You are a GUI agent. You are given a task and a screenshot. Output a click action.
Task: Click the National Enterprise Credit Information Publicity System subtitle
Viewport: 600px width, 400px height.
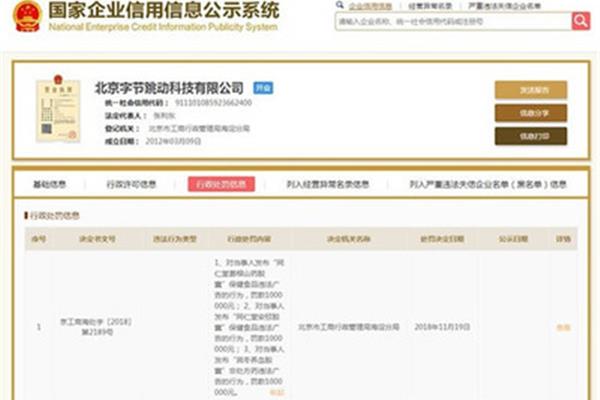coord(163,27)
